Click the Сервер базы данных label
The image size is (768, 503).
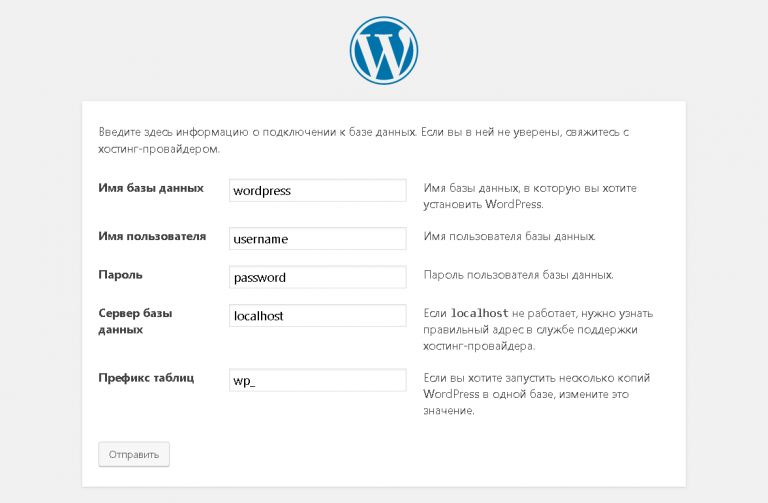click(x=135, y=321)
